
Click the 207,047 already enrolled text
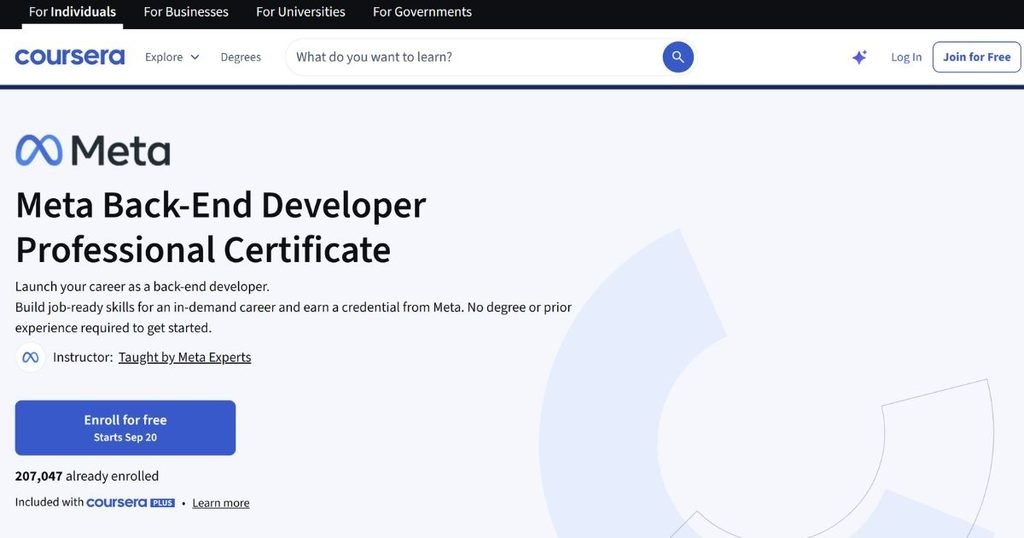87,476
